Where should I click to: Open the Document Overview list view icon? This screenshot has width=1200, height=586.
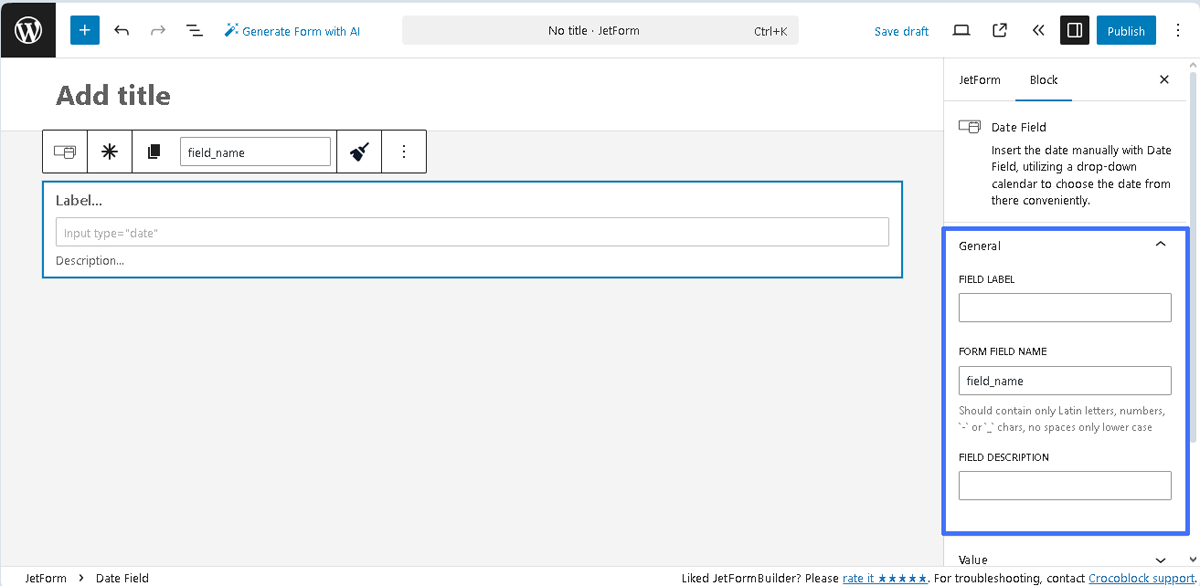pos(193,30)
